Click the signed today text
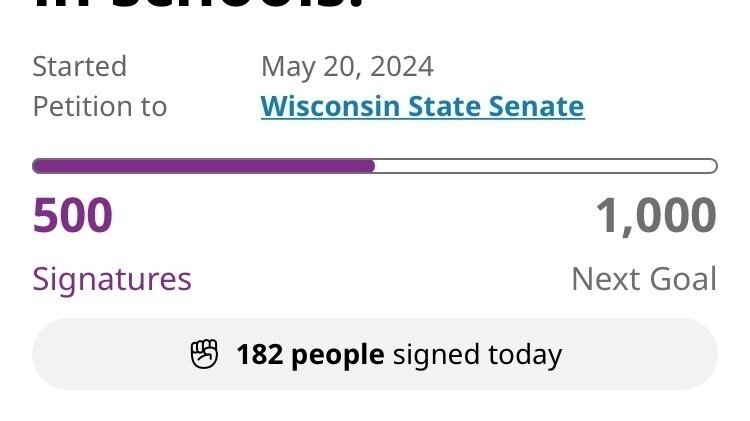Screen dimensions: 750x421 (x=477, y=354)
